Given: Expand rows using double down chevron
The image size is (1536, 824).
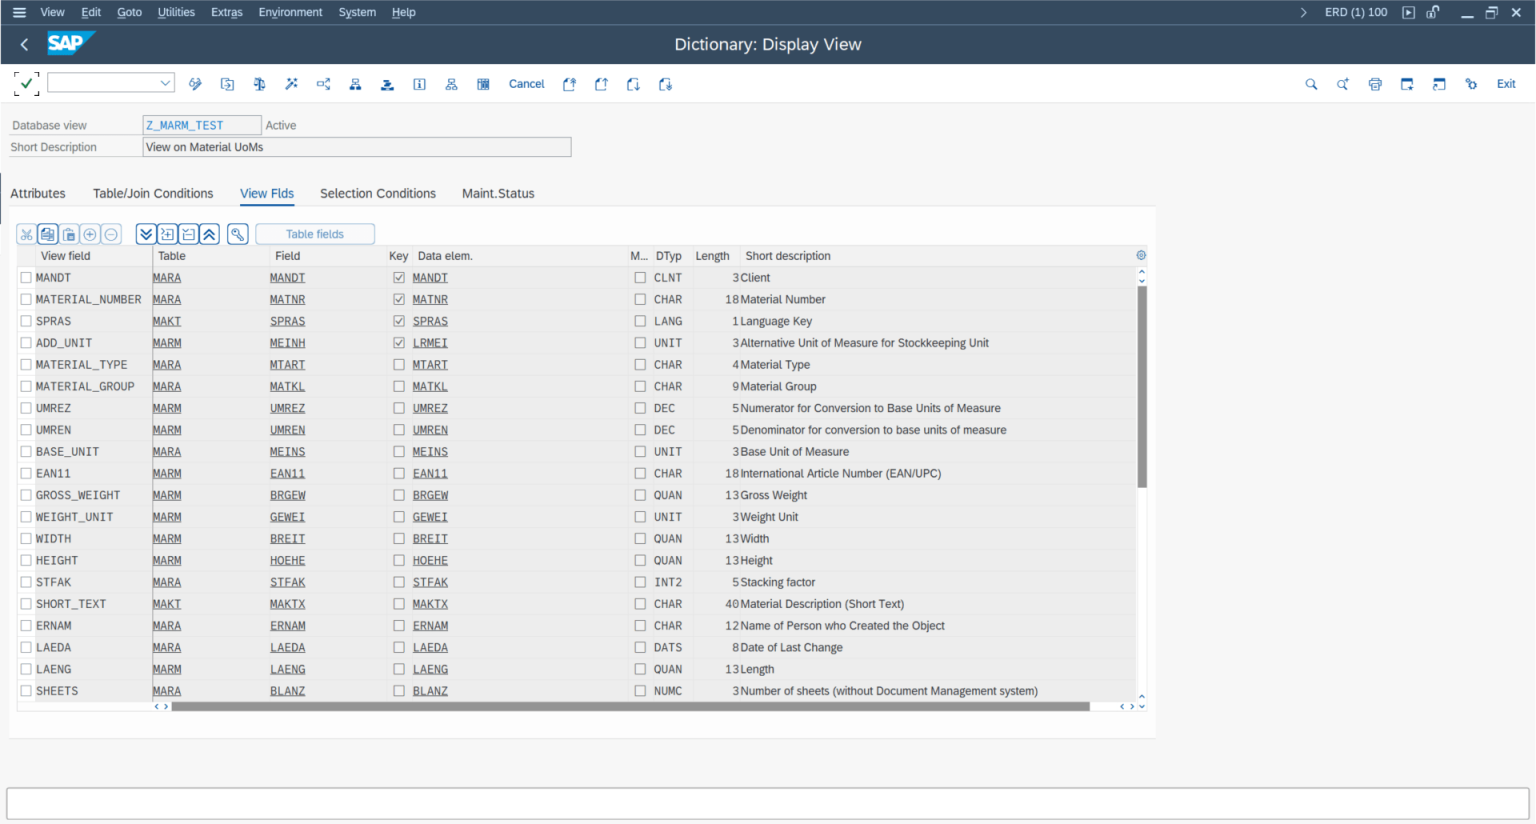Looking at the screenshot, I should [146, 233].
